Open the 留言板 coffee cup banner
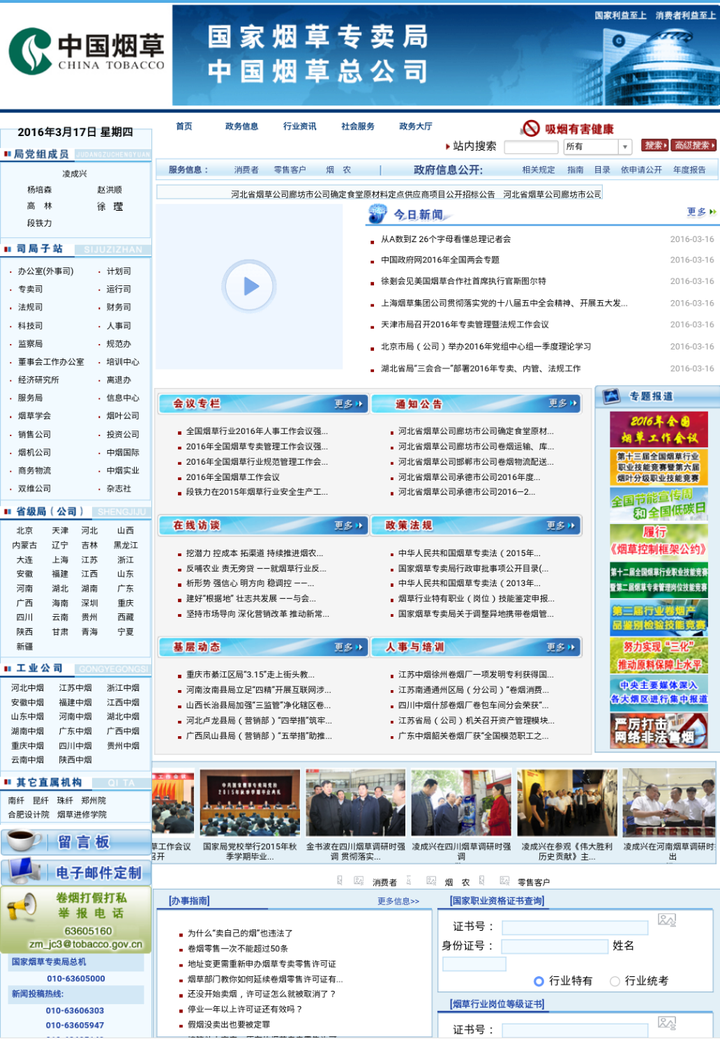The width and height of the screenshot is (720, 1039). pyautogui.click(x=76, y=842)
